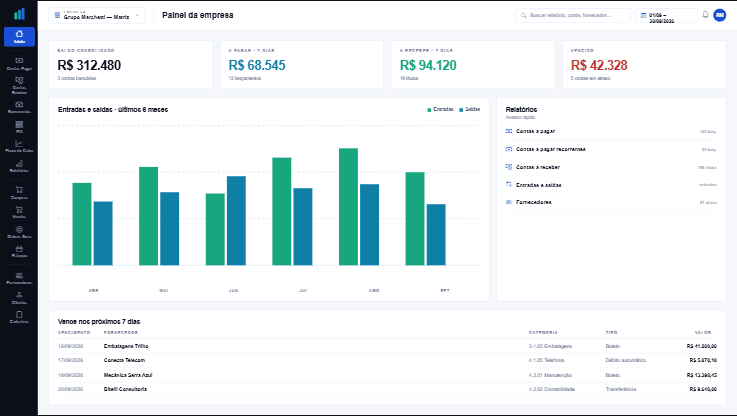Click the green Entradas legend swatch
Viewport: 737px width, 416px height.
click(x=429, y=110)
